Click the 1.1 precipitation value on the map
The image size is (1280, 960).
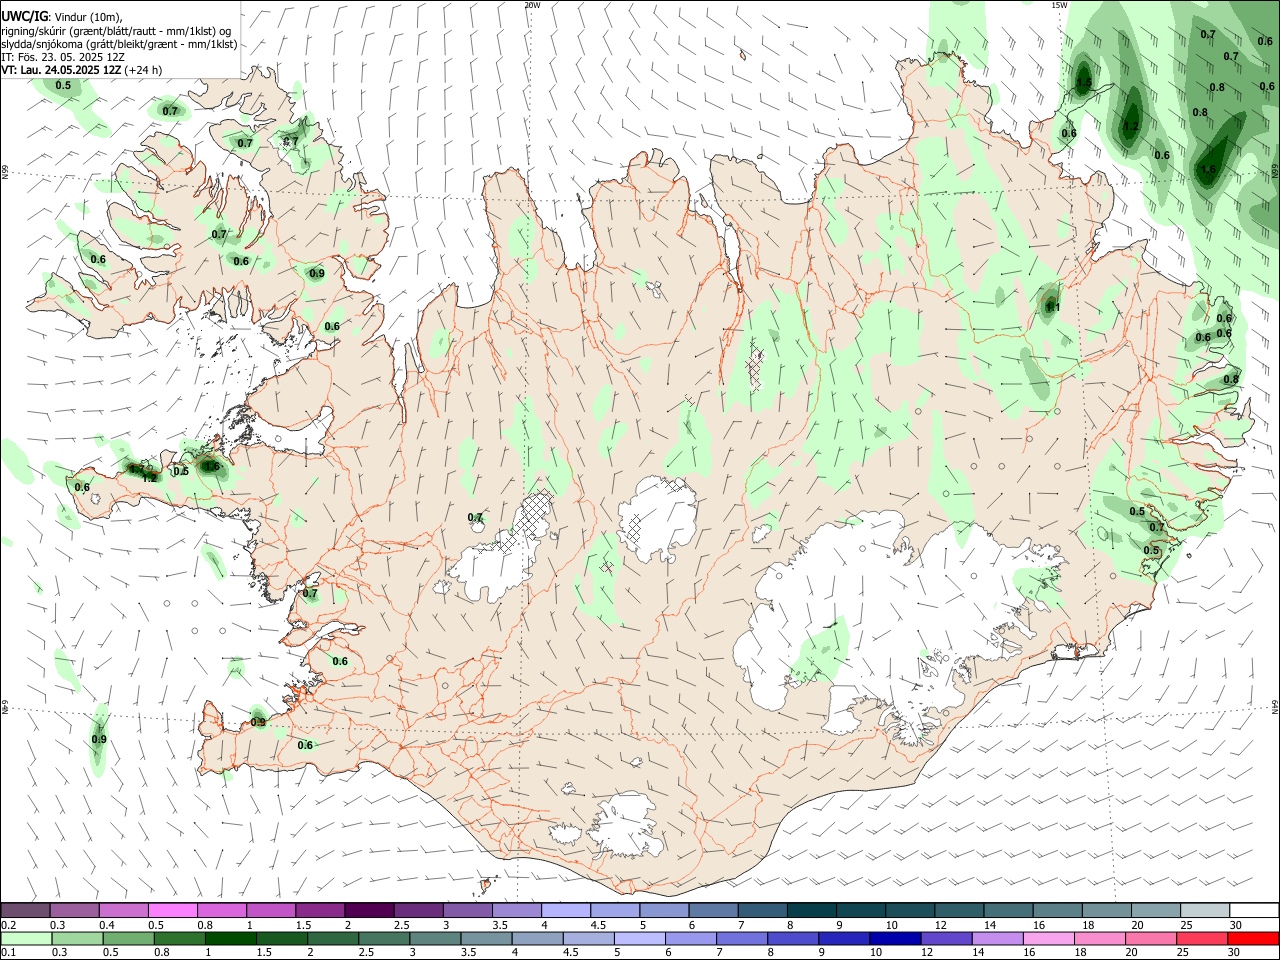1053,308
